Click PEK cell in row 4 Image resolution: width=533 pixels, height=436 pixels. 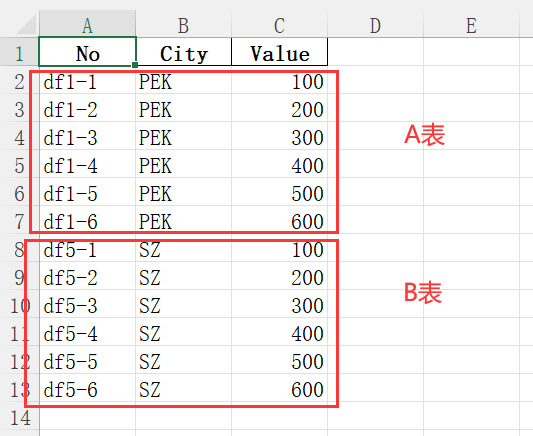tap(184, 136)
